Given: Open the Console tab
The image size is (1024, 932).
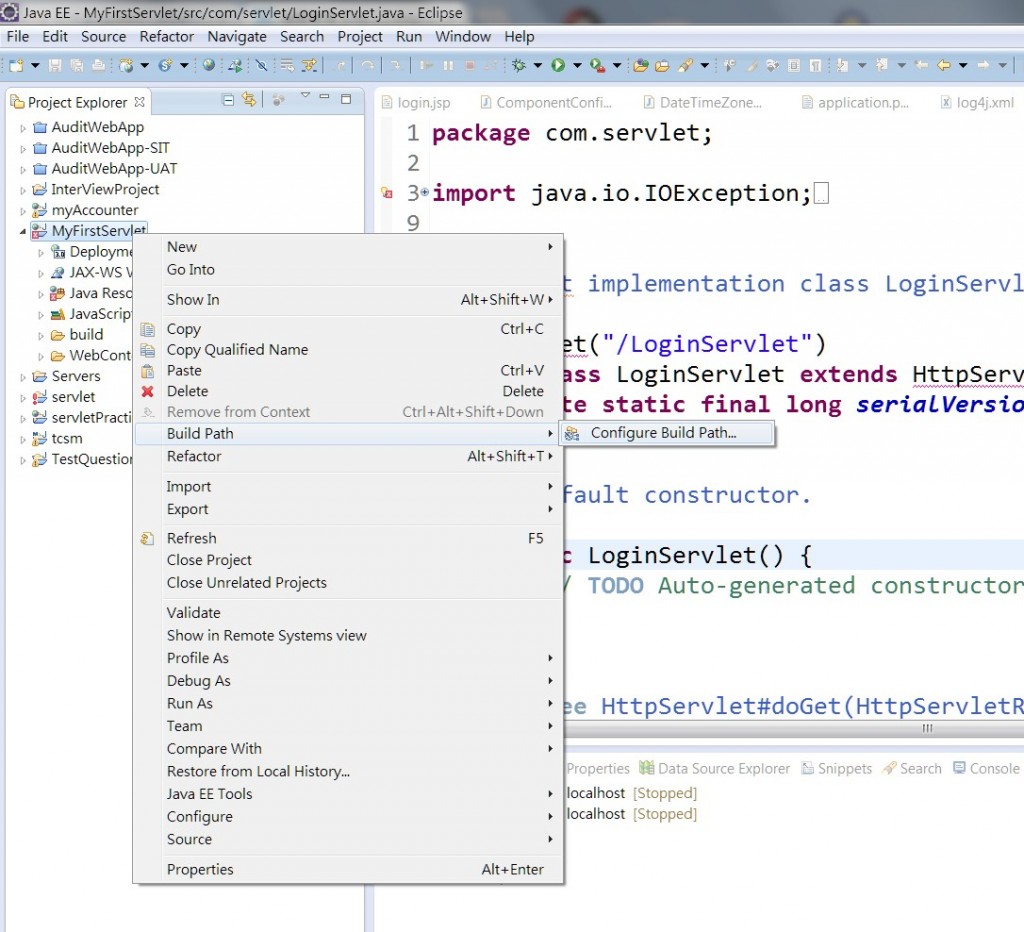Looking at the screenshot, I should tap(986, 769).
